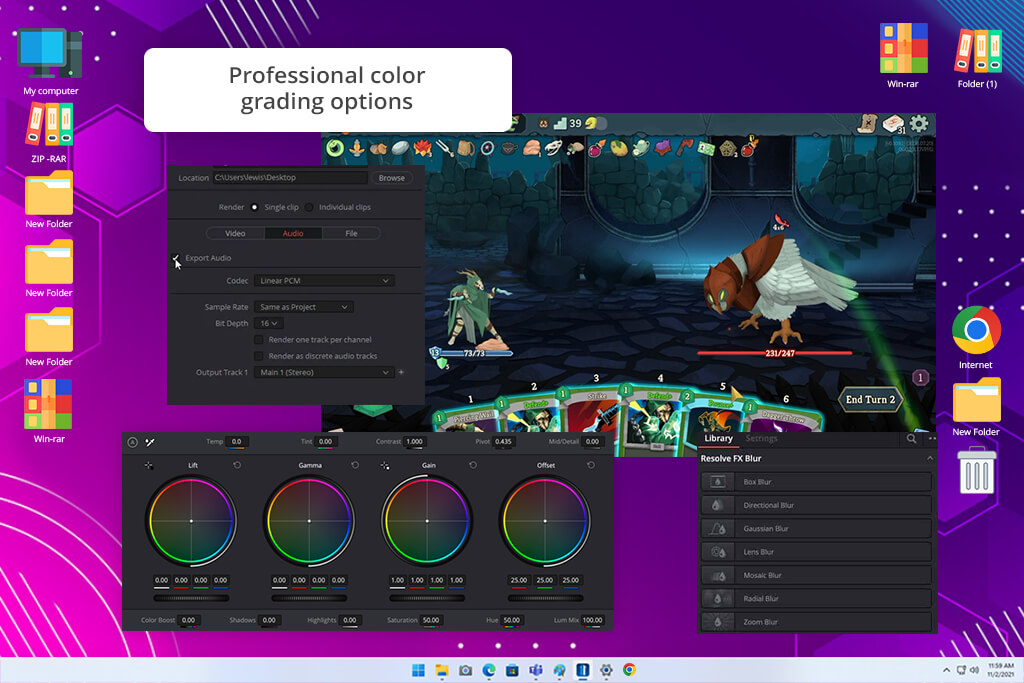
Task: Open the map scroll icon in game top bar
Action: point(867,123)
